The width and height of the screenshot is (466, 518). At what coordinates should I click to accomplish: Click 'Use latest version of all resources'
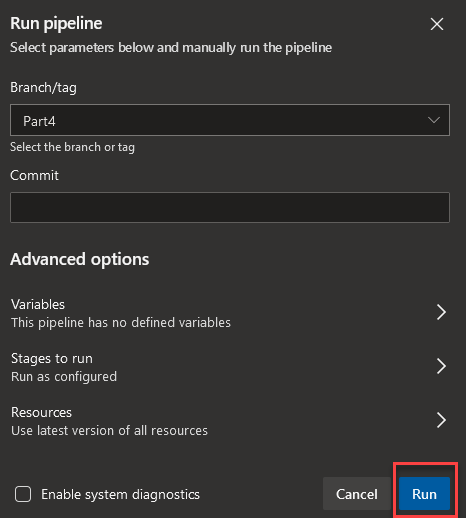[x=109, y=431]
